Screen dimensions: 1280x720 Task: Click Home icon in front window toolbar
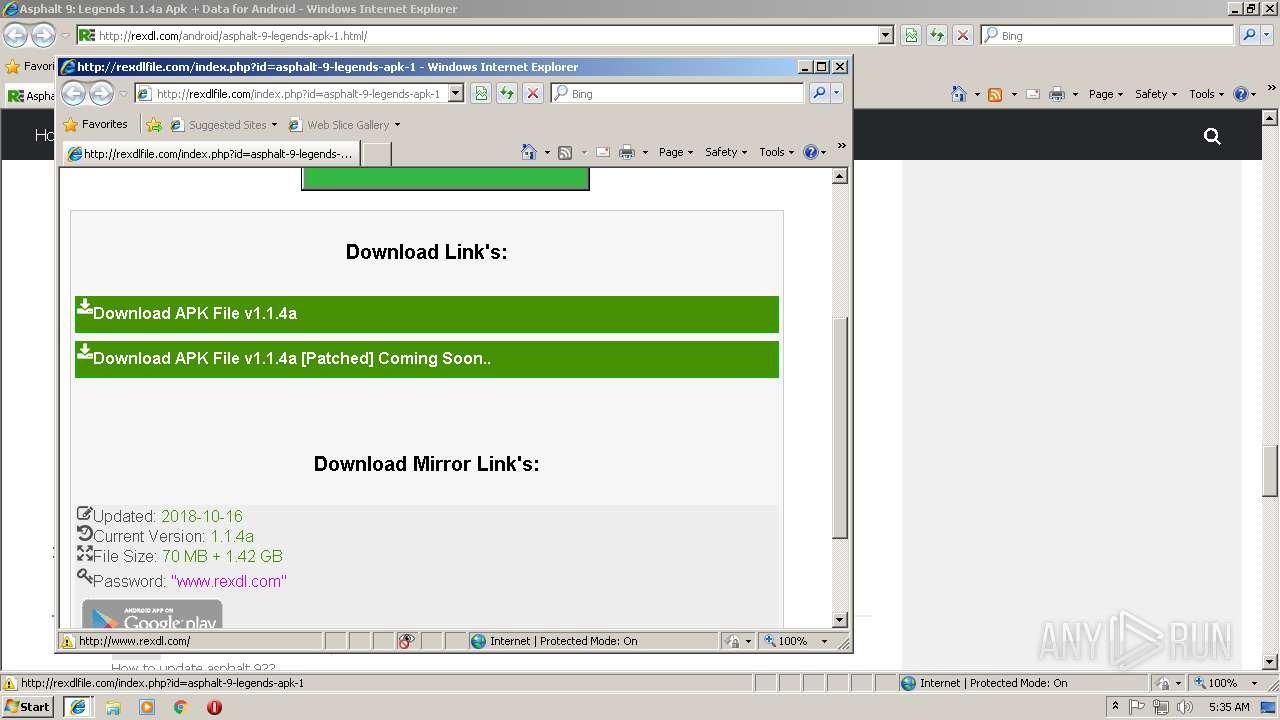529,152
